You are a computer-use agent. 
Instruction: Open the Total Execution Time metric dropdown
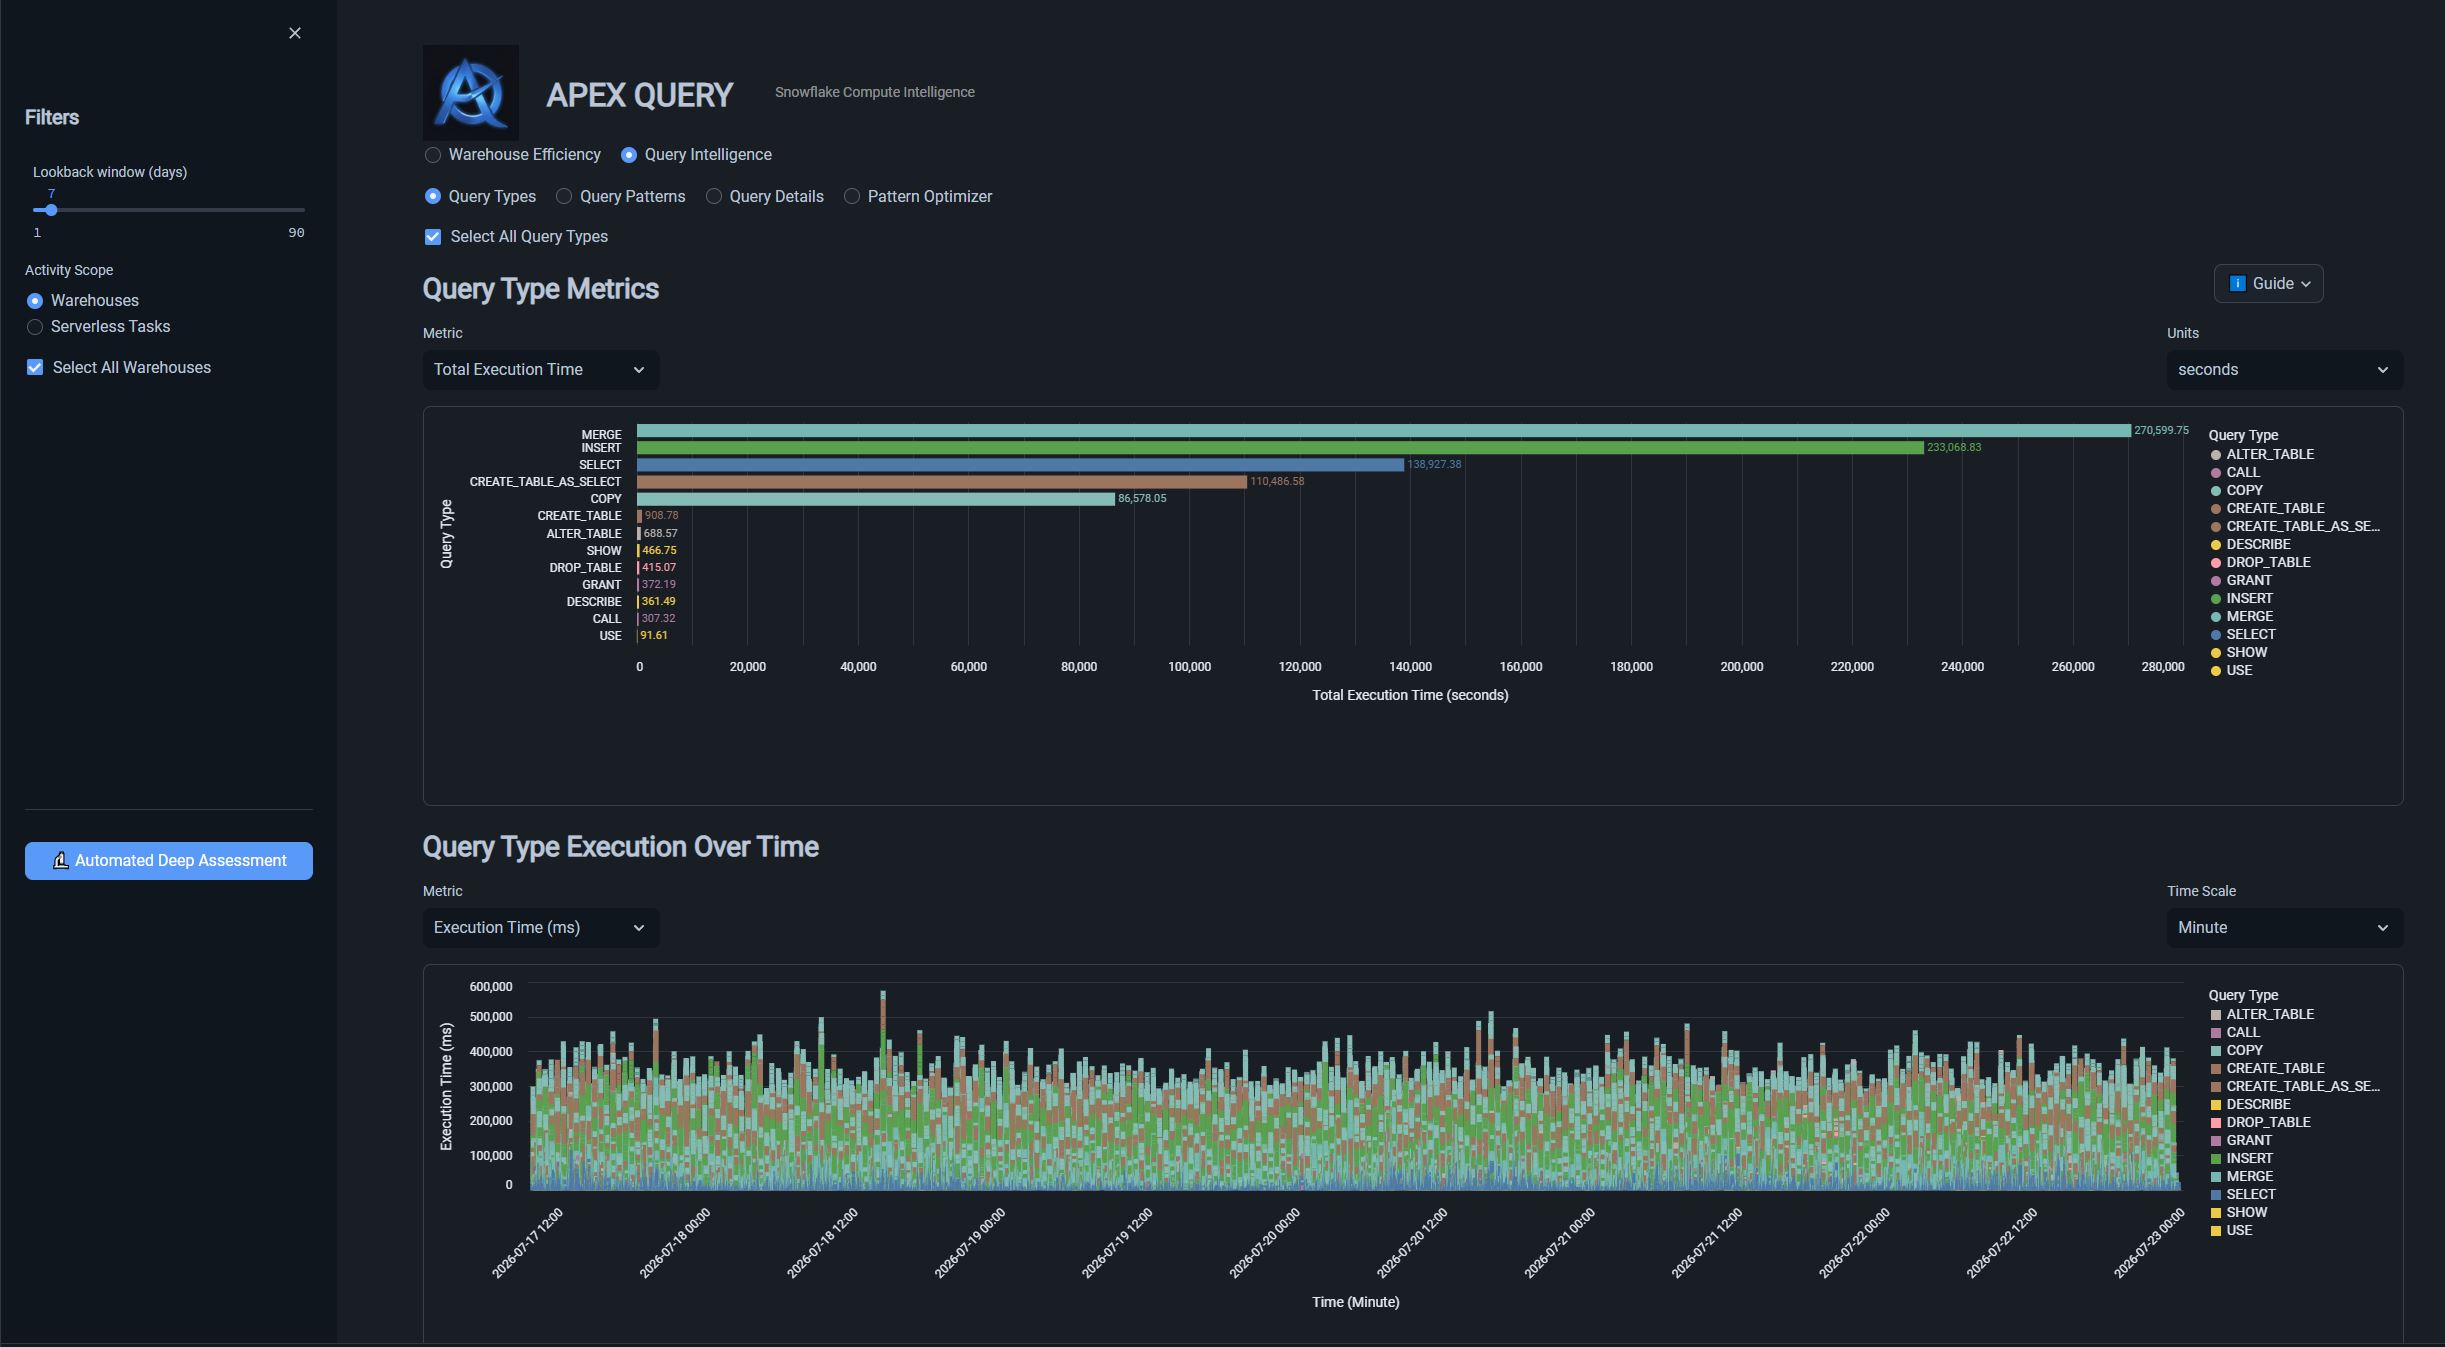(x=541, y=370)
